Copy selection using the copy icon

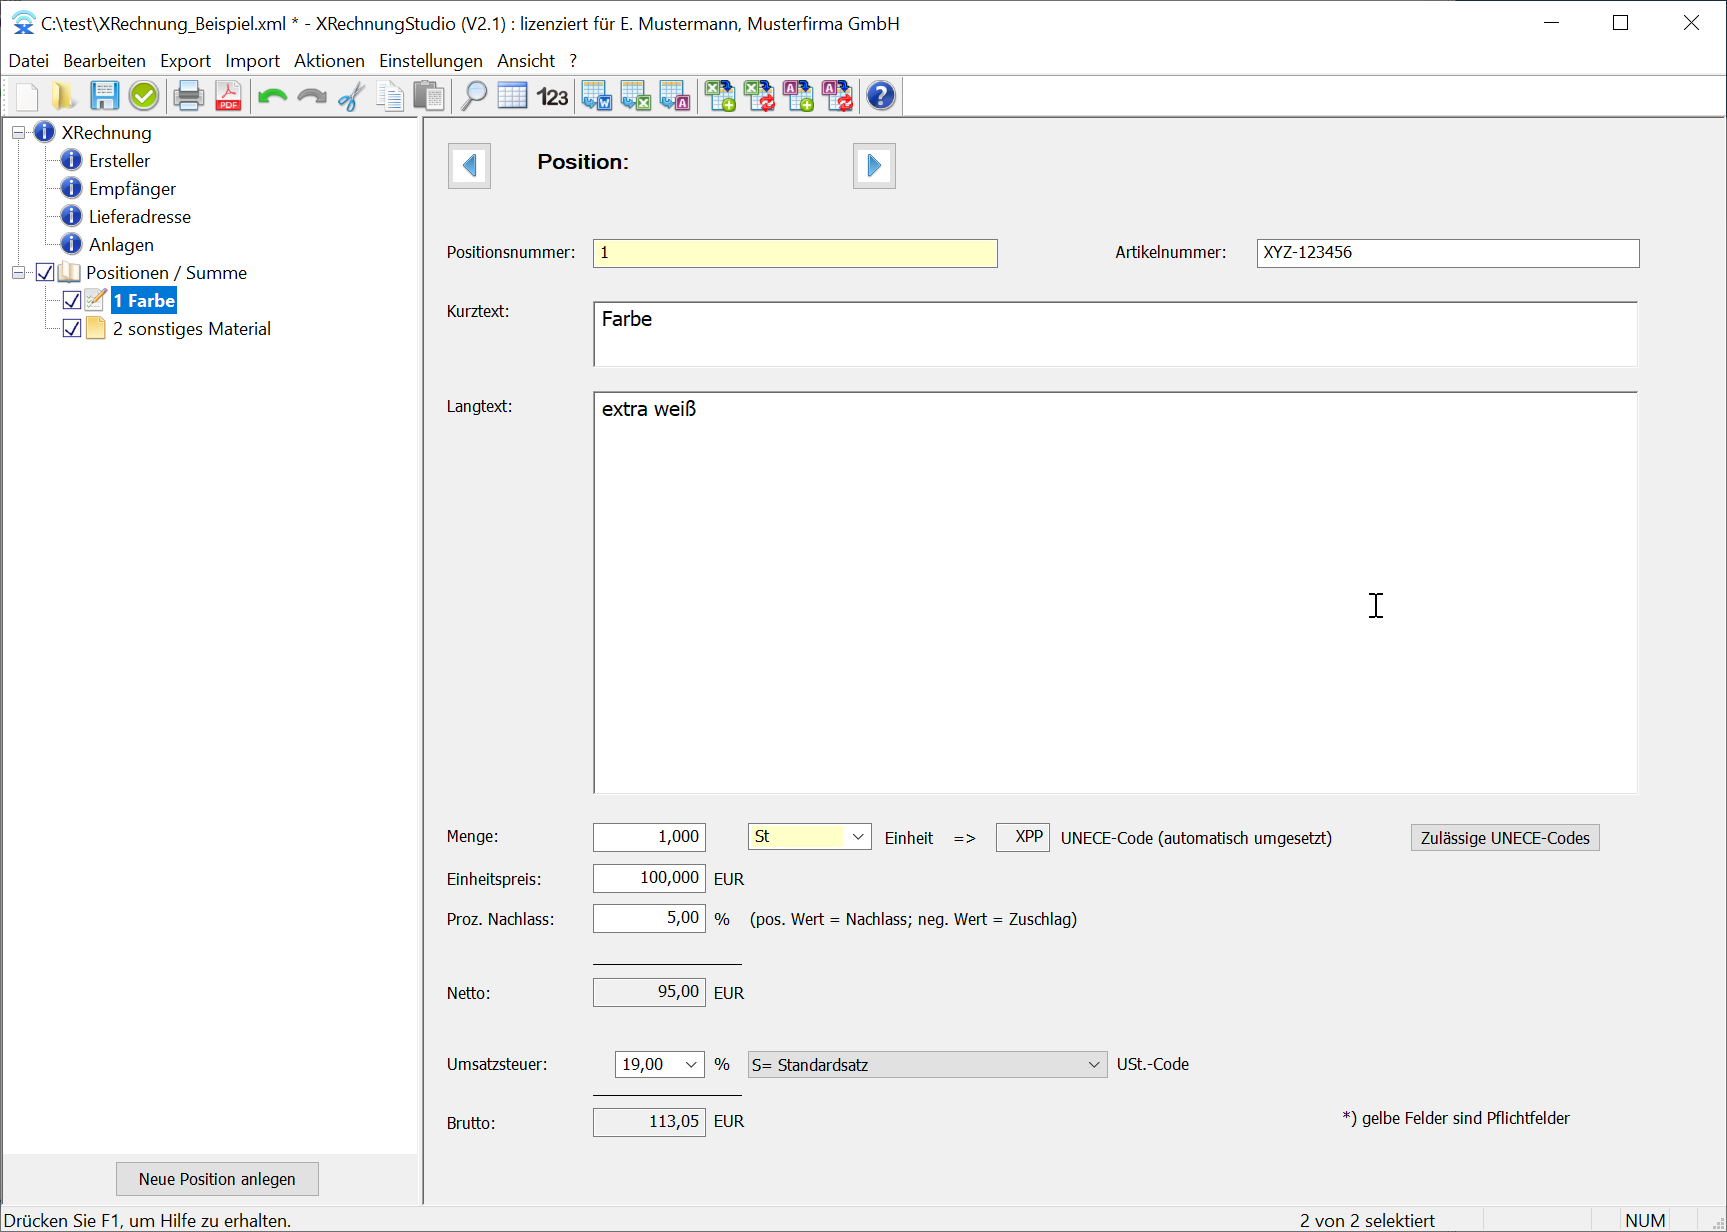390,96
